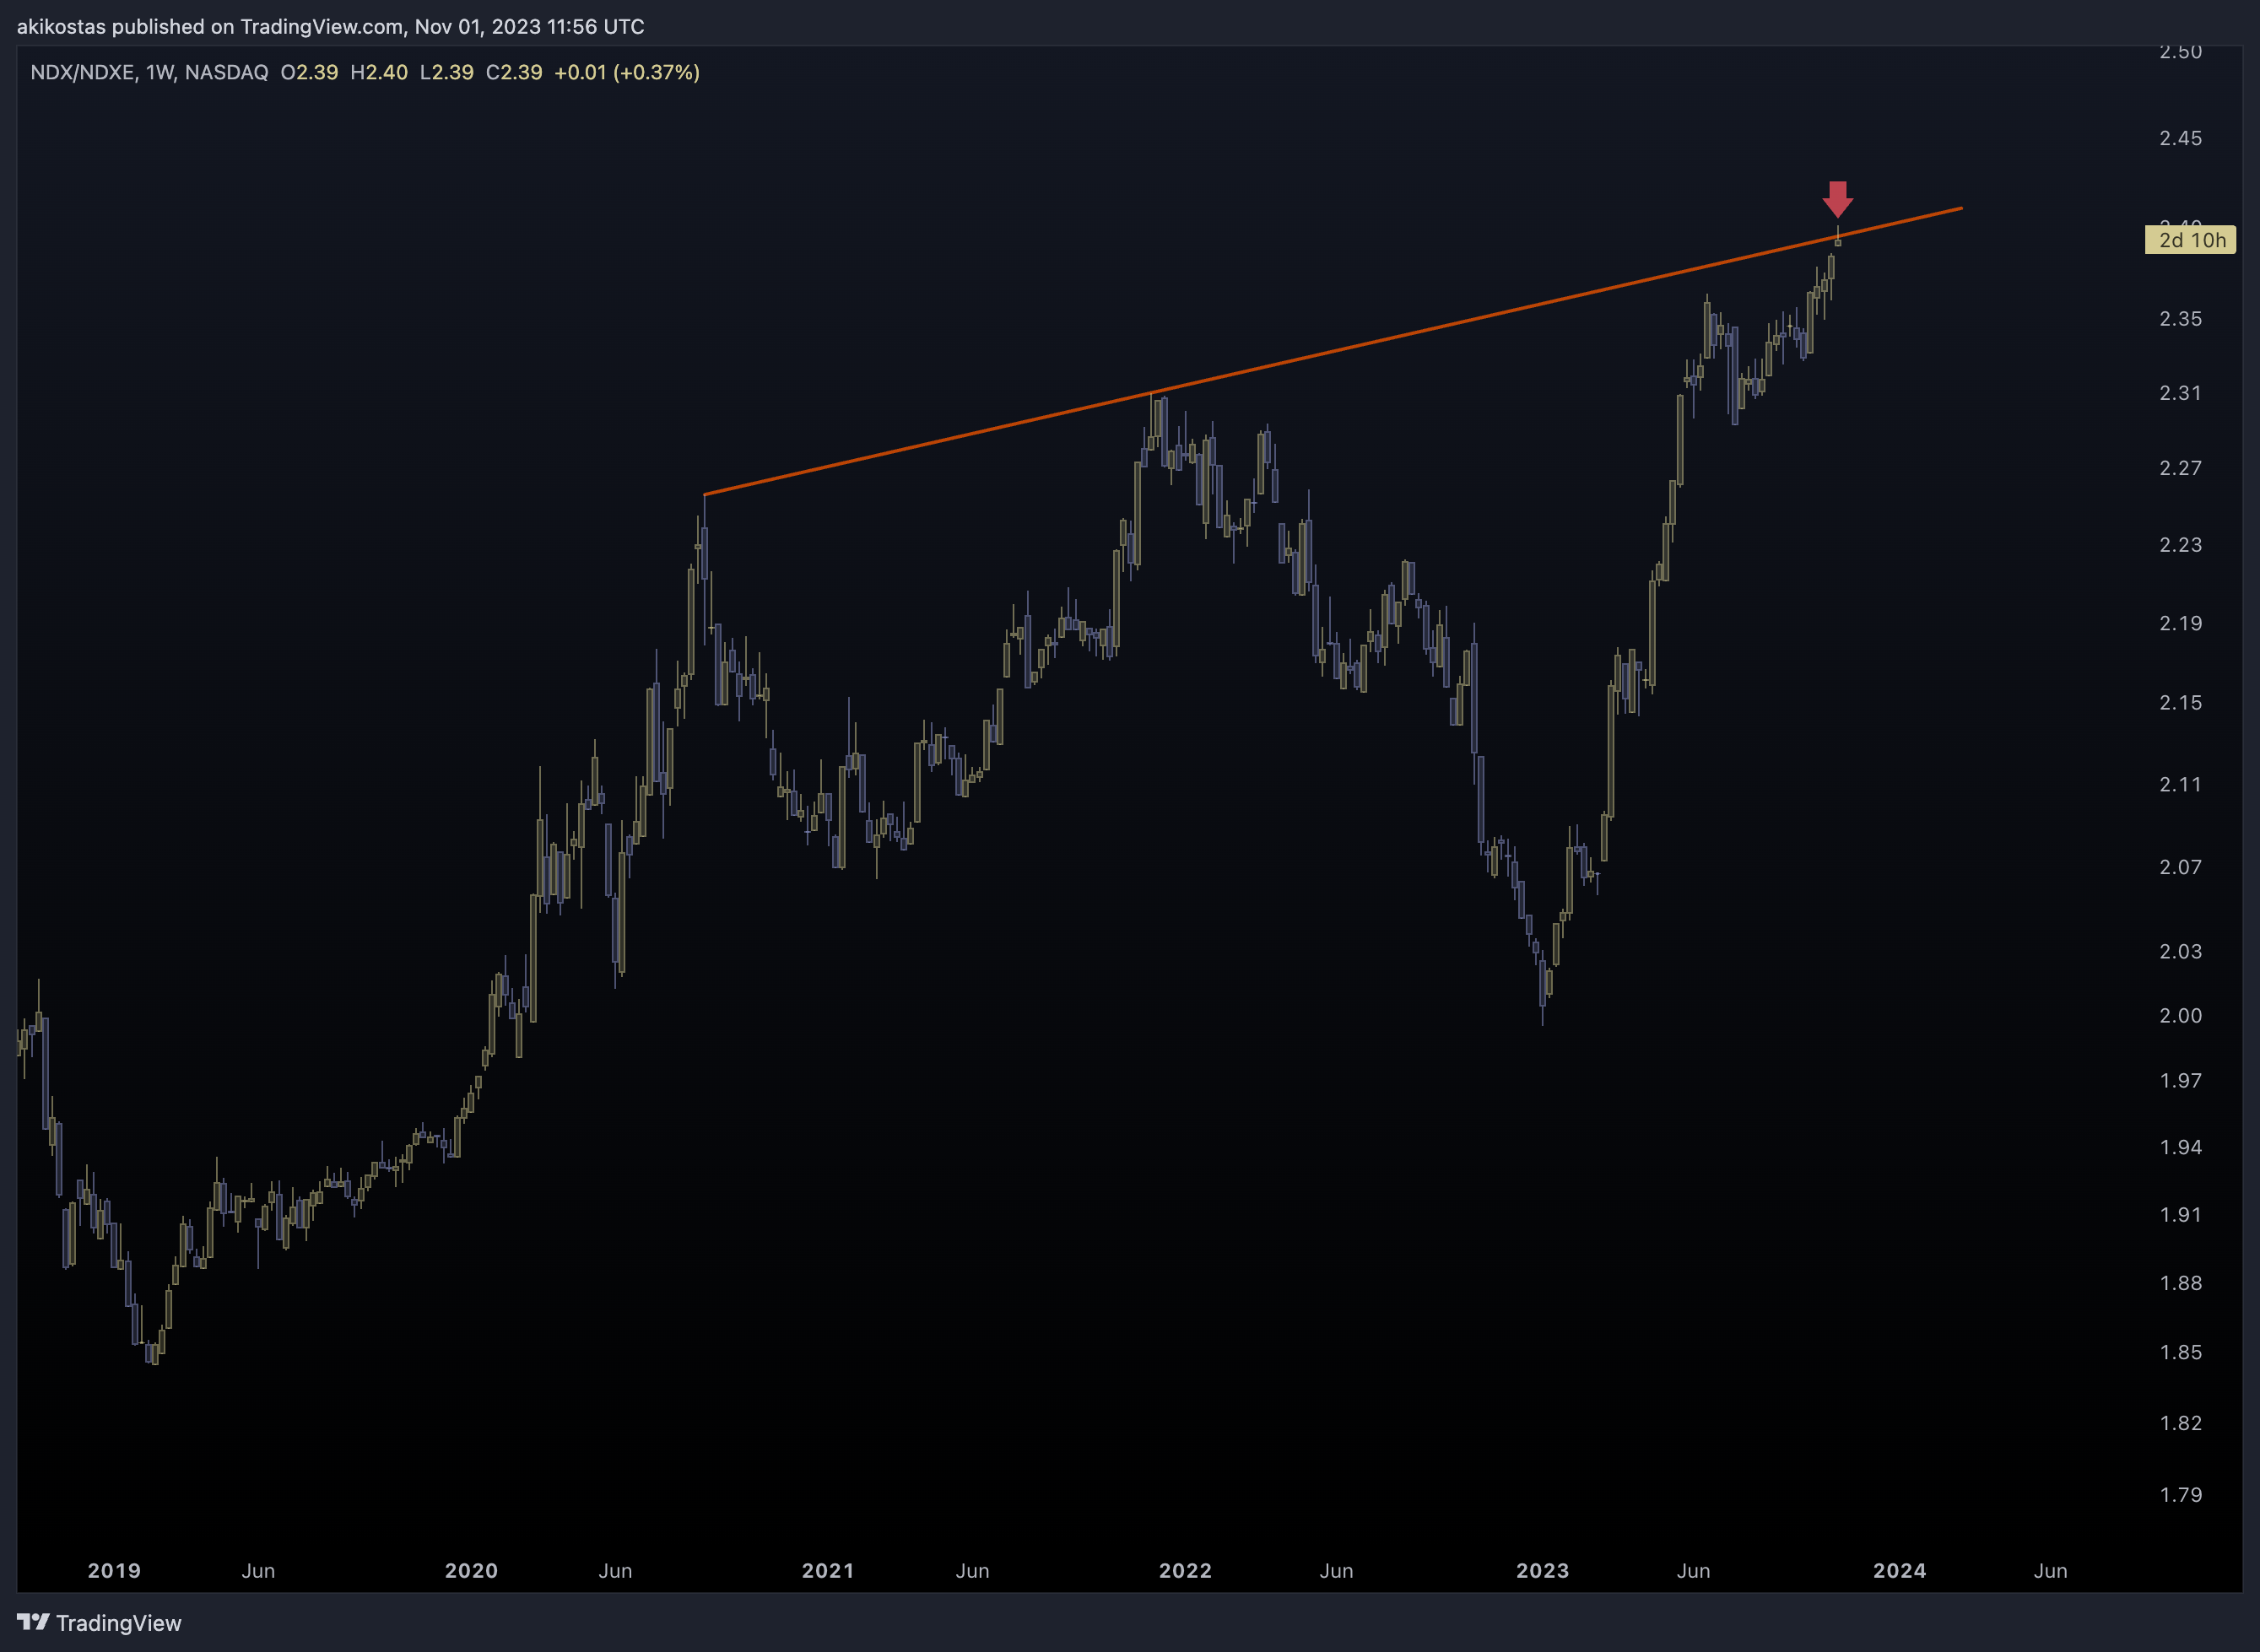Click the 1.97 price axis label
This screenshot has width=2260, height=1652.
2180,1081
